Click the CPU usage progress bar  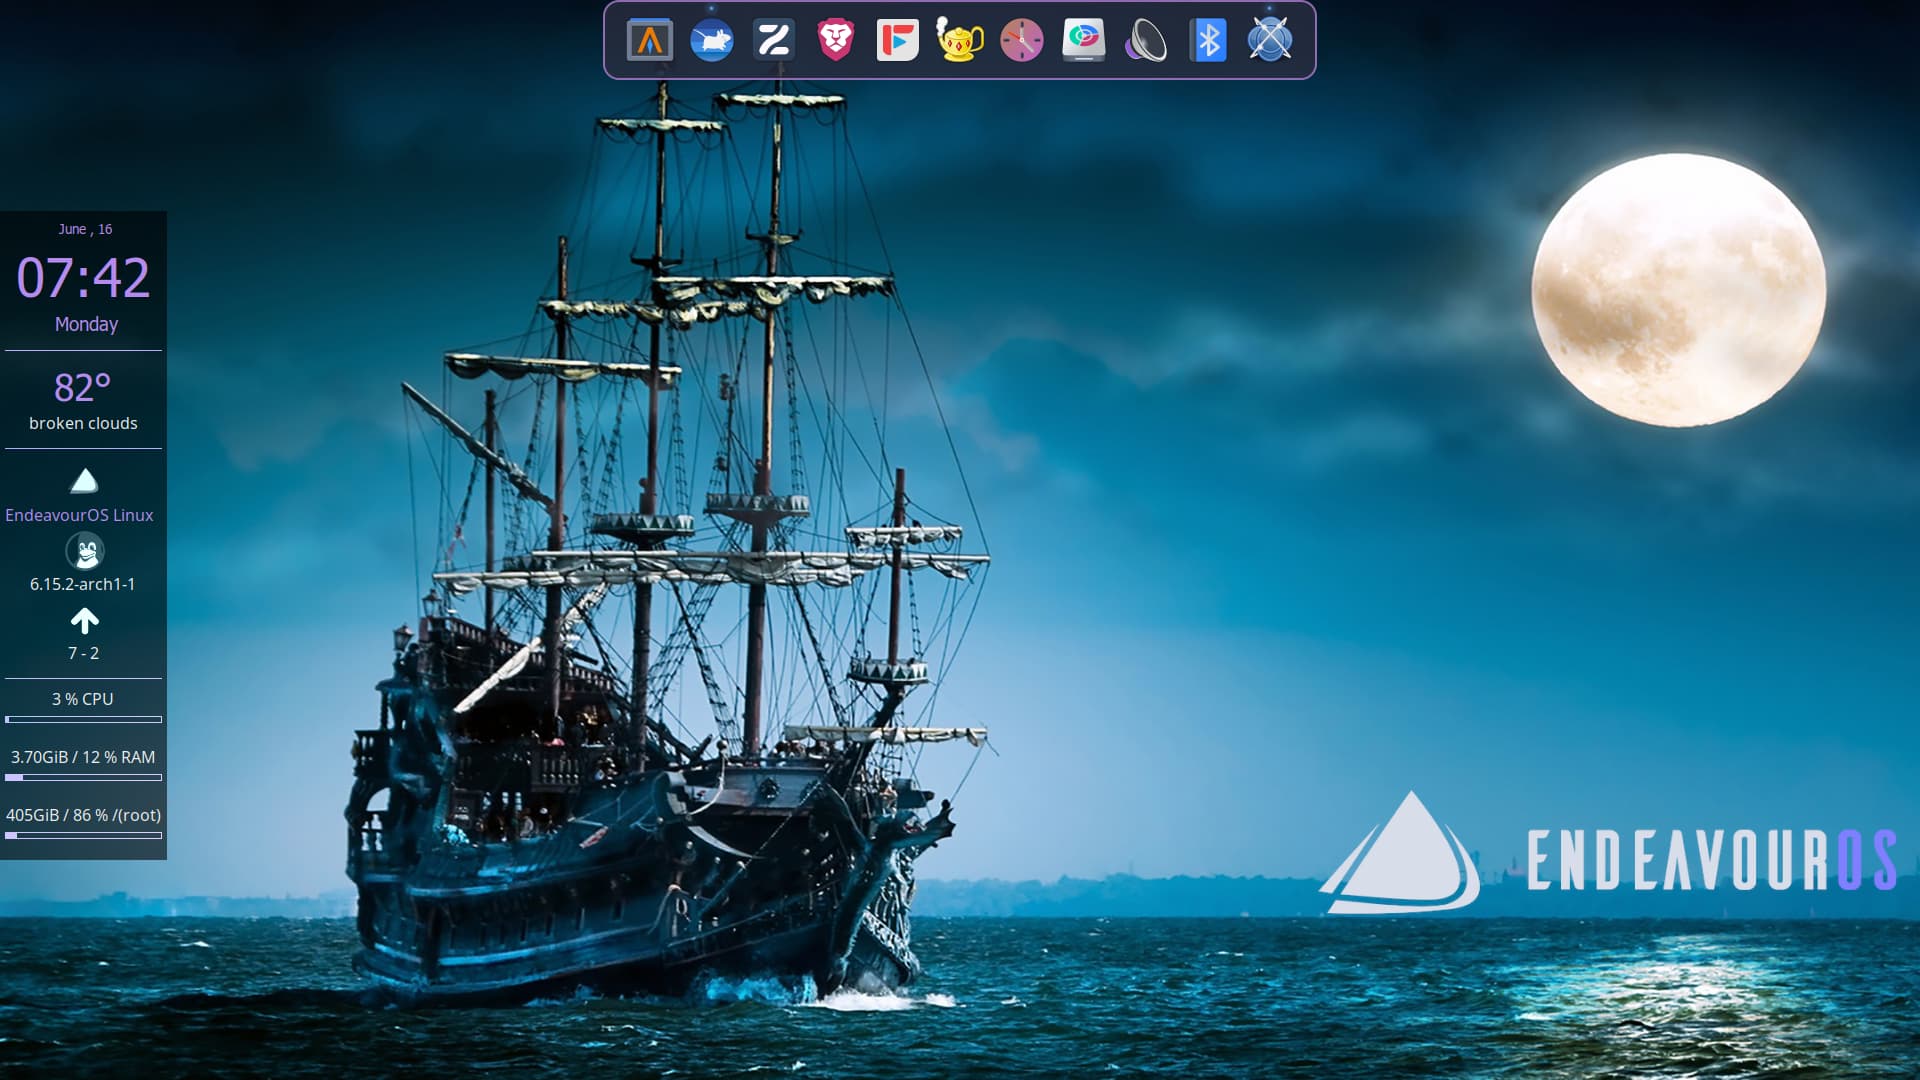coord(83,719)
